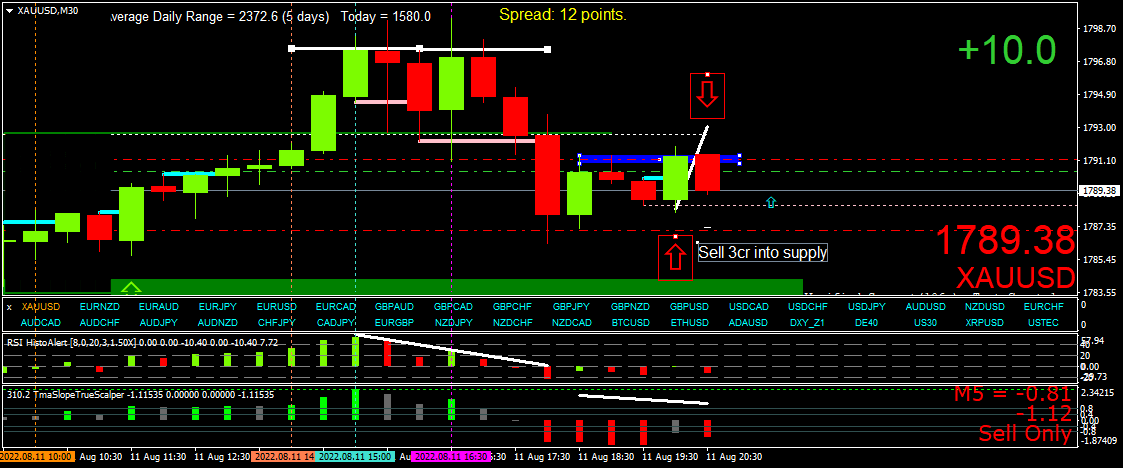Close symbol changer panel with x
The image size is (1123, 468).
point(9,306)
